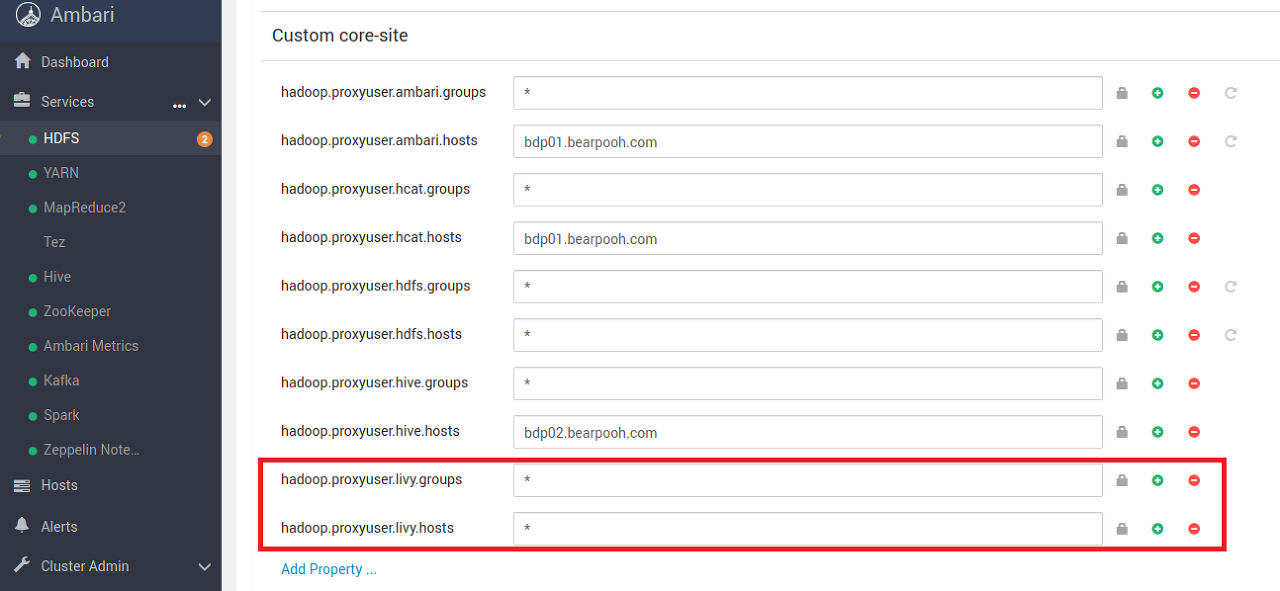
Task: Edit the hadoop.proxyuser.hcat.hosts value field
Action: coord(808,238)
